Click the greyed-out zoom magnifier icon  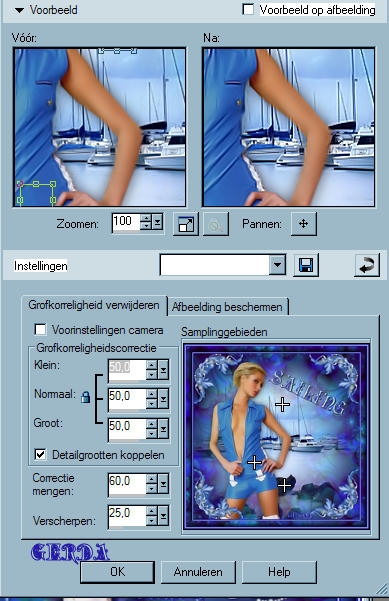point(216,224)
